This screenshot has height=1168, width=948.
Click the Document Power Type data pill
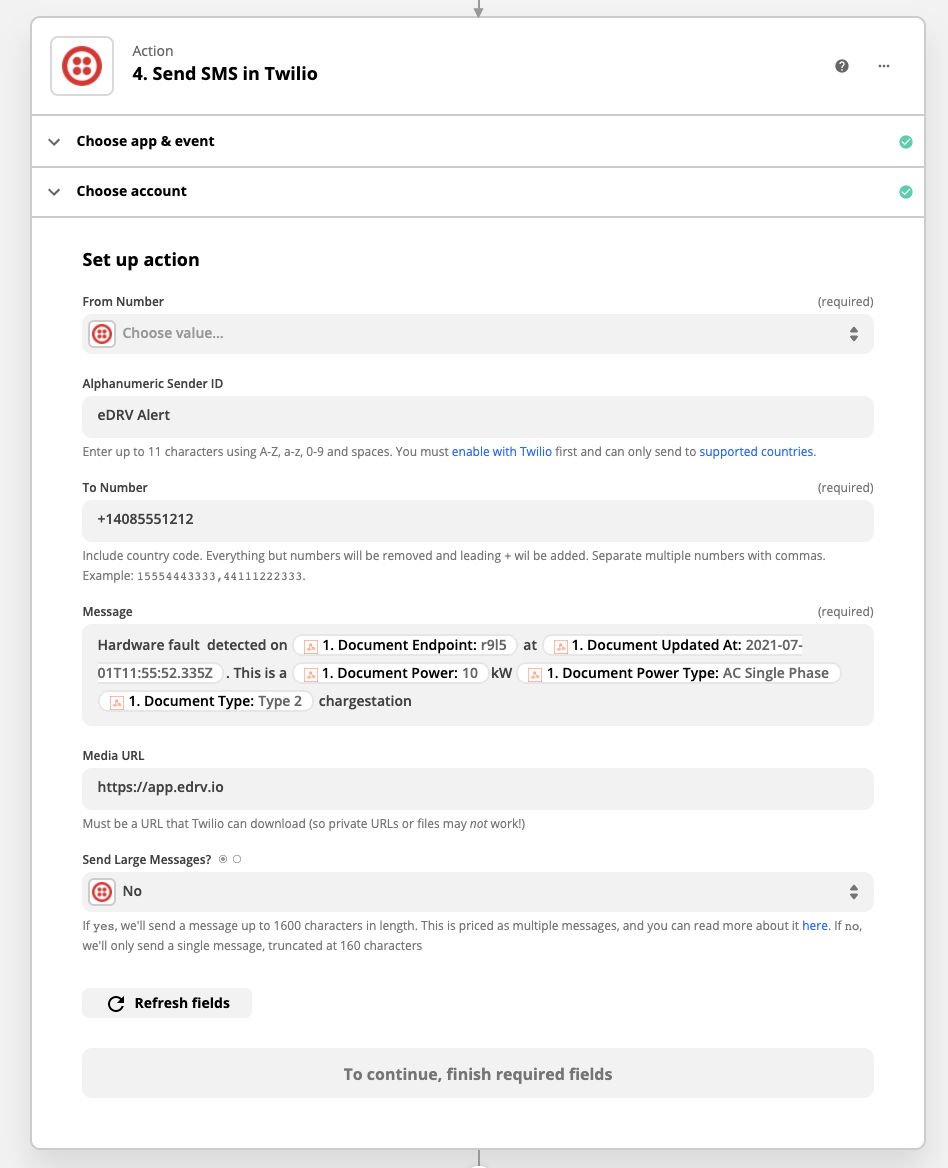click(x=680, y=674)
